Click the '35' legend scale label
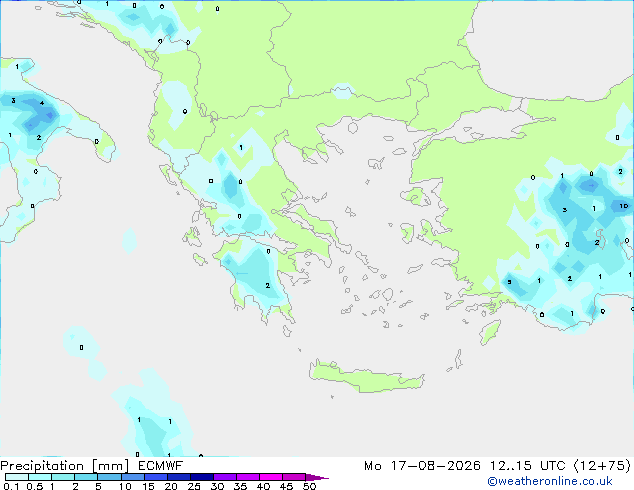The height and width of the screenshot is (490, 634). point(240,486)
